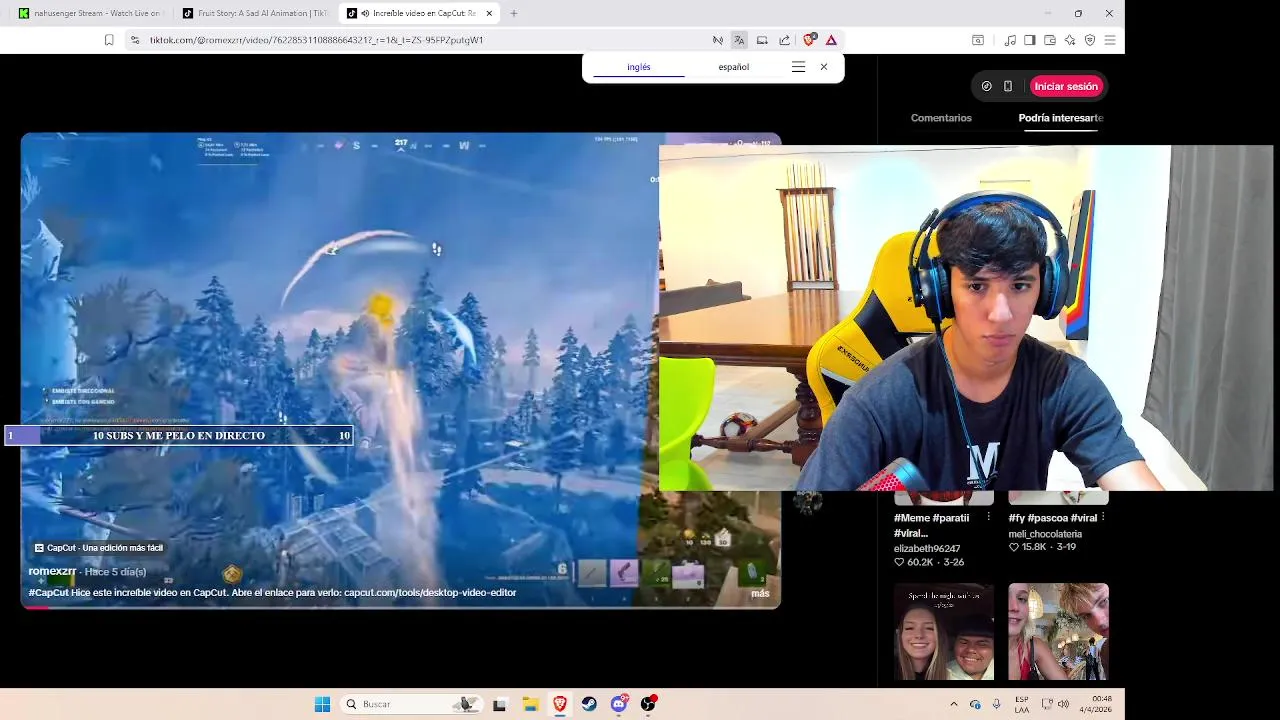The height and width of the screenshot is (720, 1280).
Task: Open the volume speaker tray icon
Action: click(x=1063, y=704)
